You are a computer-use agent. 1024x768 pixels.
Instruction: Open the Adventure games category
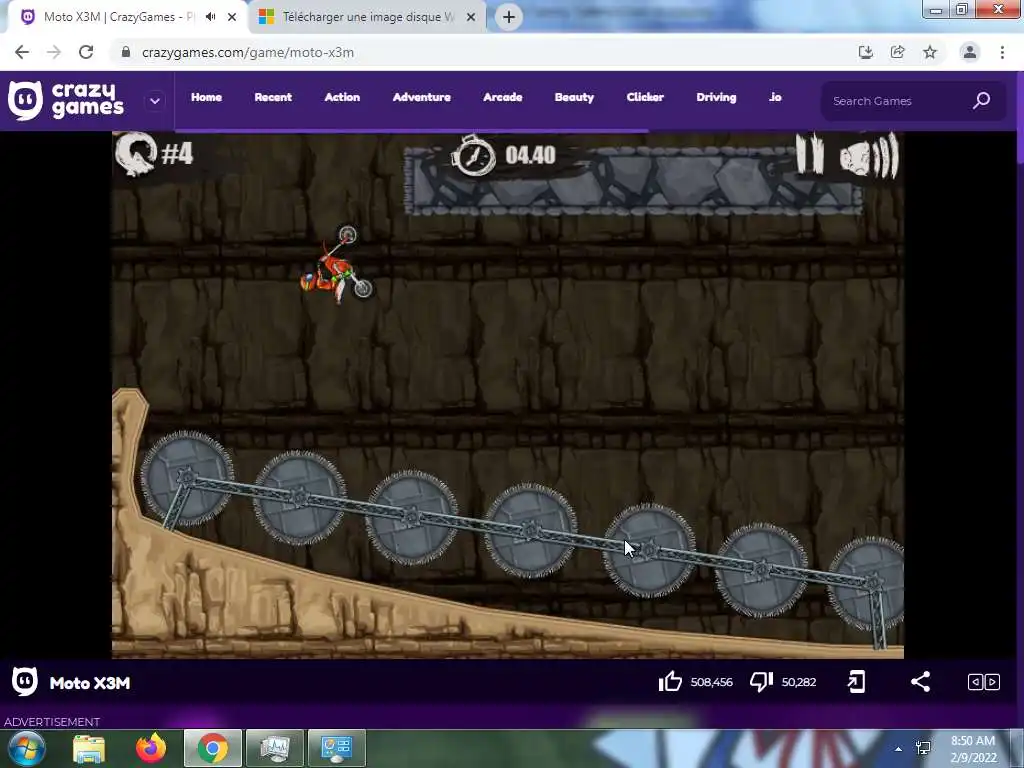point(421,97)
